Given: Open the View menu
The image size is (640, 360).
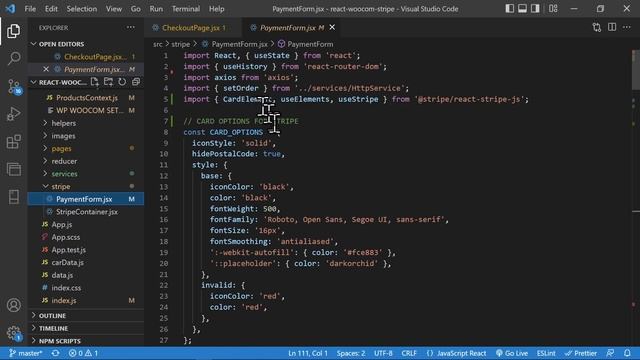Looking at the screenshot, I should 113,9.
